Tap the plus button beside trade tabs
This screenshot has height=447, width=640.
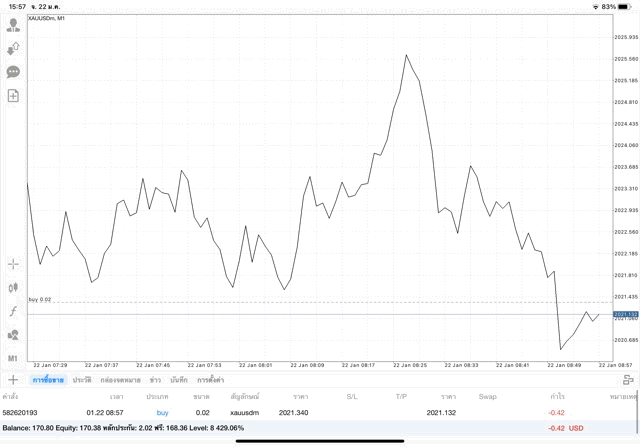point(13,380)
